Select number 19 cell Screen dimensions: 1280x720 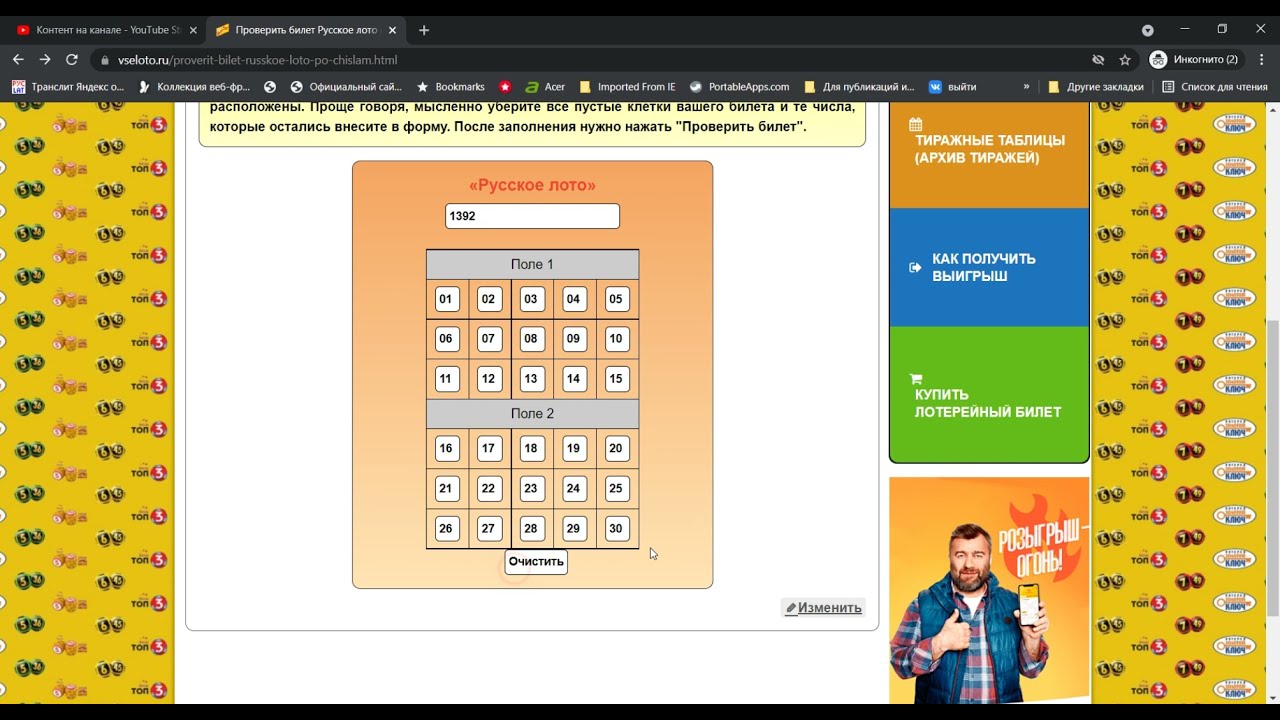tap(573, 449)
